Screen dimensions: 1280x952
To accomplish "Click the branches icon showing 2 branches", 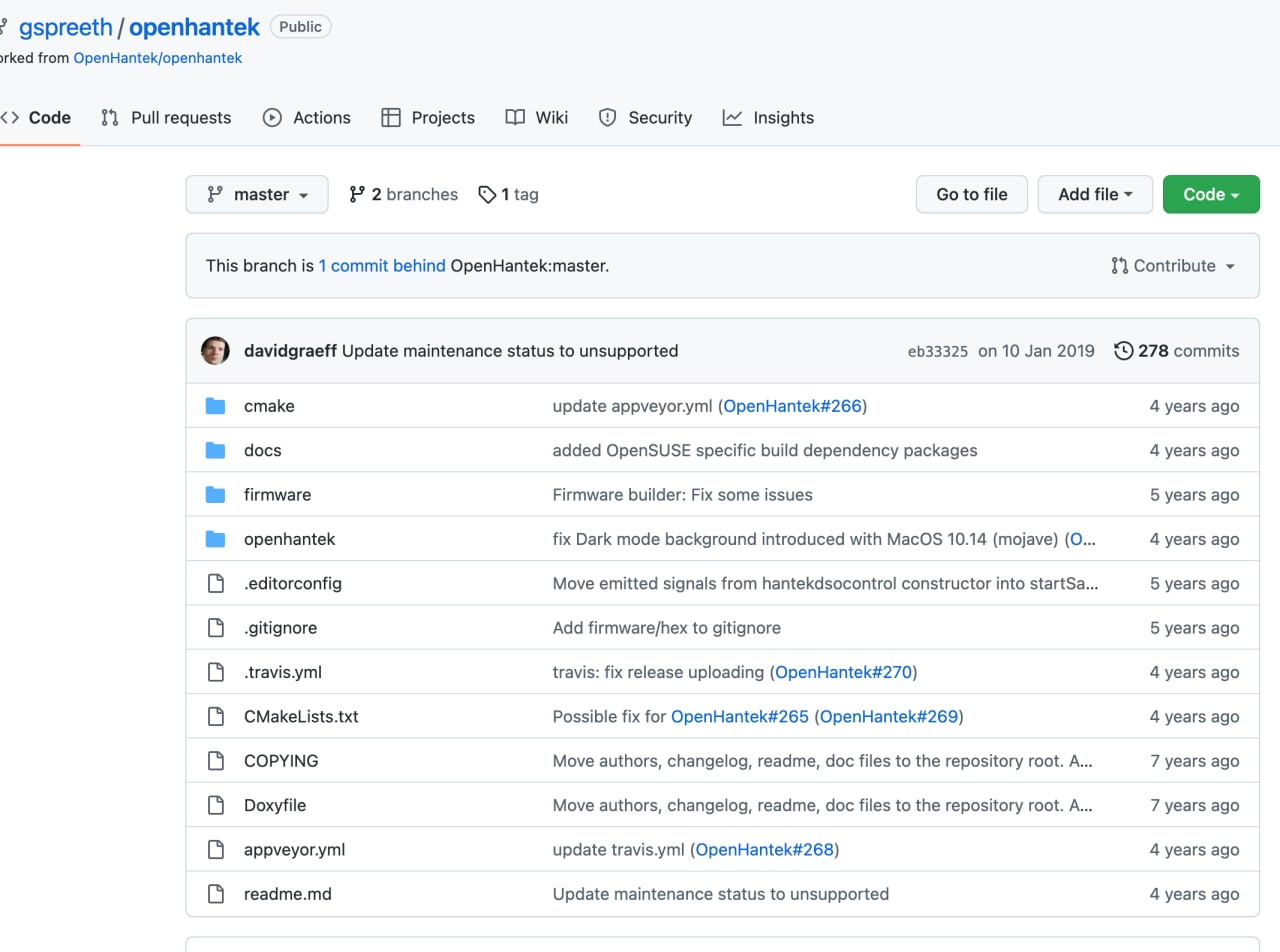I will 357,195.
